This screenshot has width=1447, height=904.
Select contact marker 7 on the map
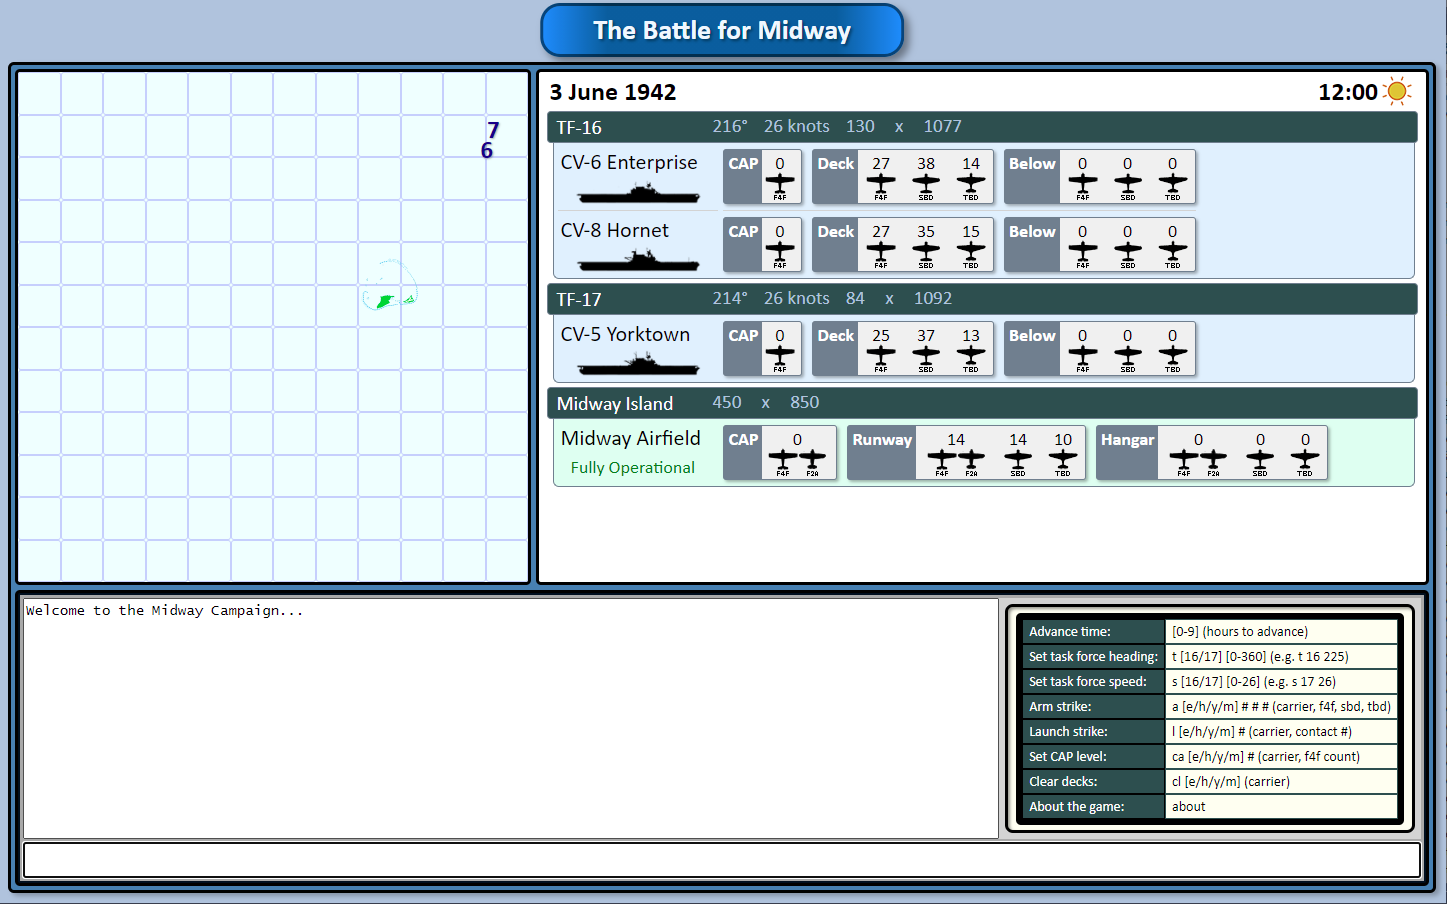(x=493, y=130)
